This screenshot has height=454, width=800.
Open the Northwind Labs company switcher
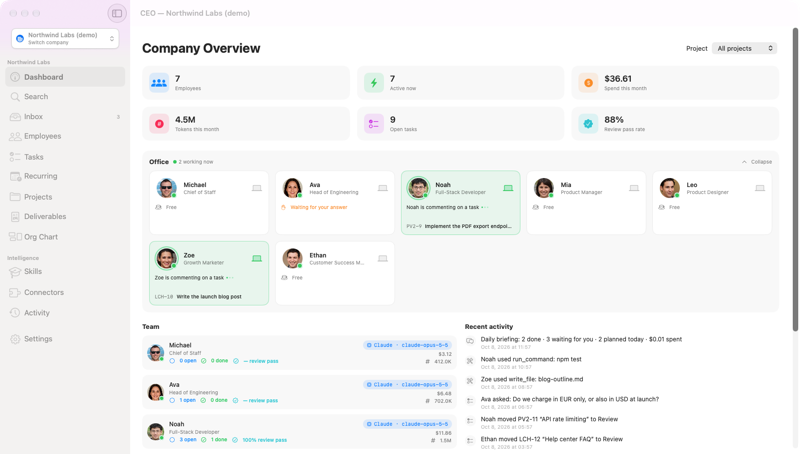(x=65, y=38)
